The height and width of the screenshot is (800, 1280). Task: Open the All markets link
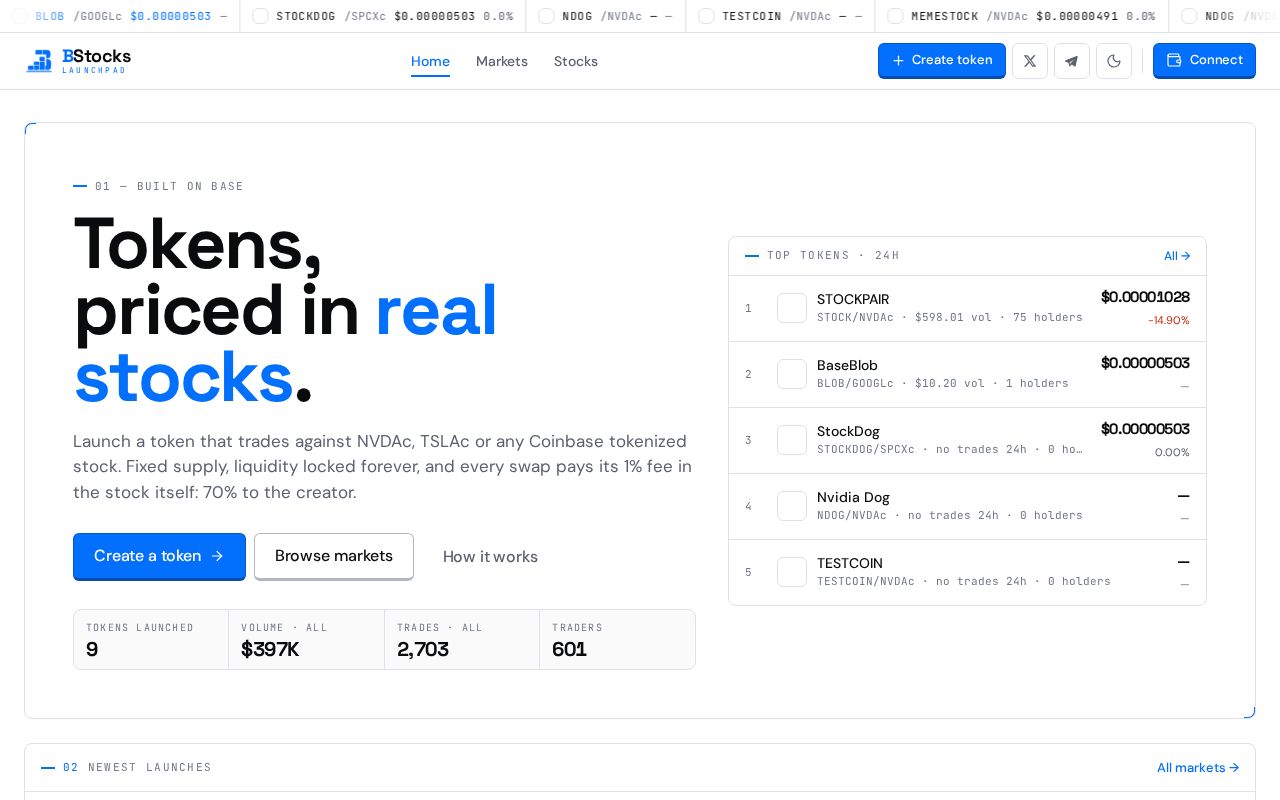[1198, 768]
